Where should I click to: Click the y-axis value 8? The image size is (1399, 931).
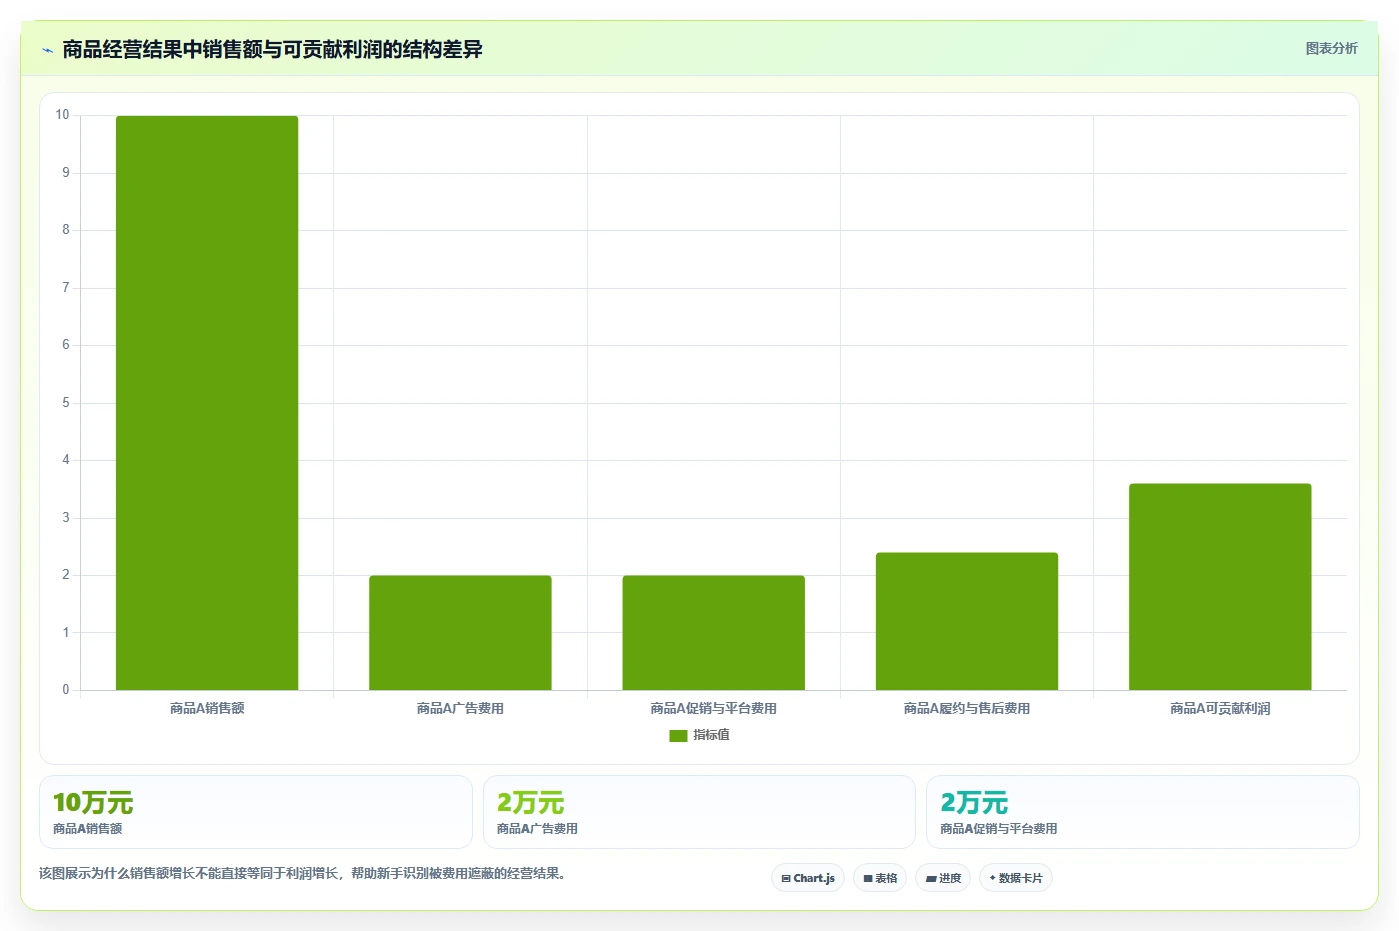[x=66, y=230]
